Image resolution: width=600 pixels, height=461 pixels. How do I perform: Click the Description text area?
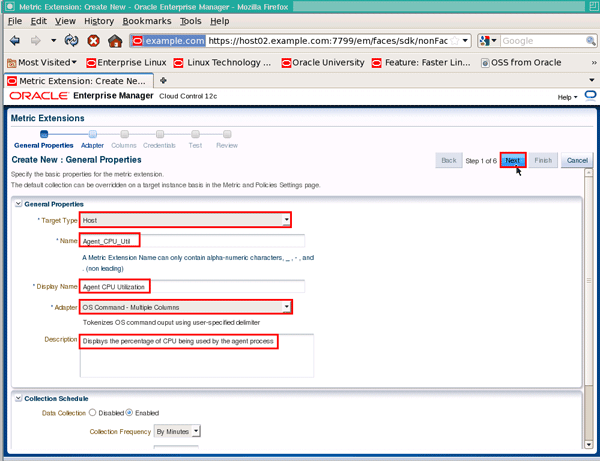point(197,356)
